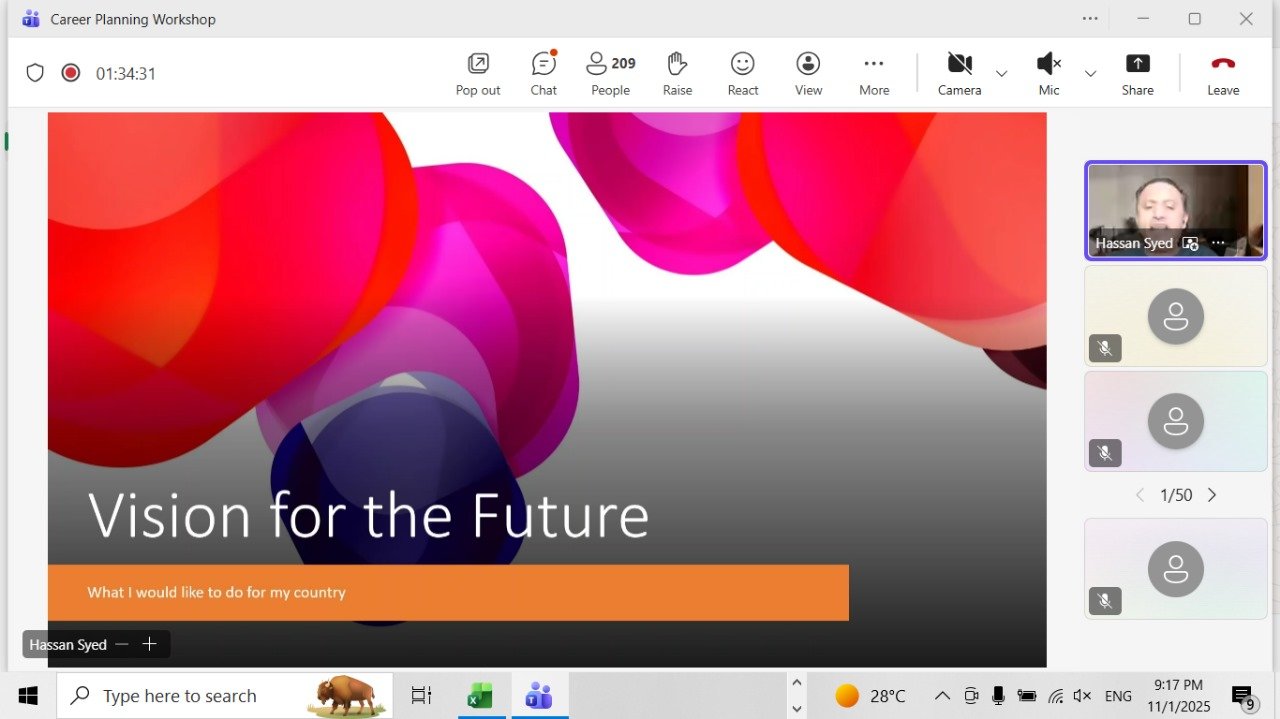The image size is (1280, 719).
Task: Leave the meeting
Action: click(1222, 74)
